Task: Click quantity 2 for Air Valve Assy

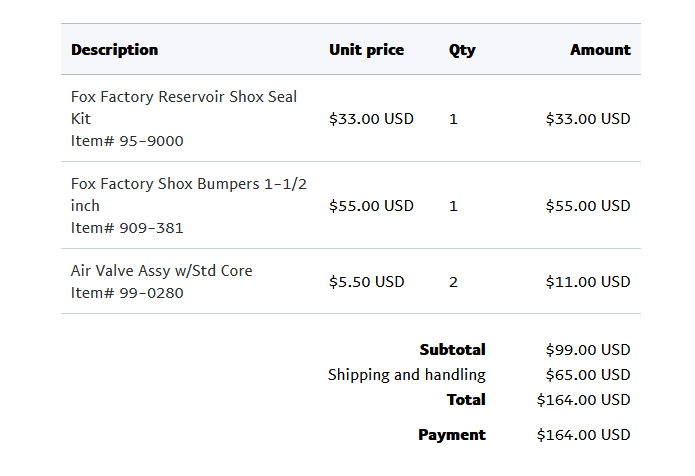Action: pyautogui.click(x=453, y=282)
